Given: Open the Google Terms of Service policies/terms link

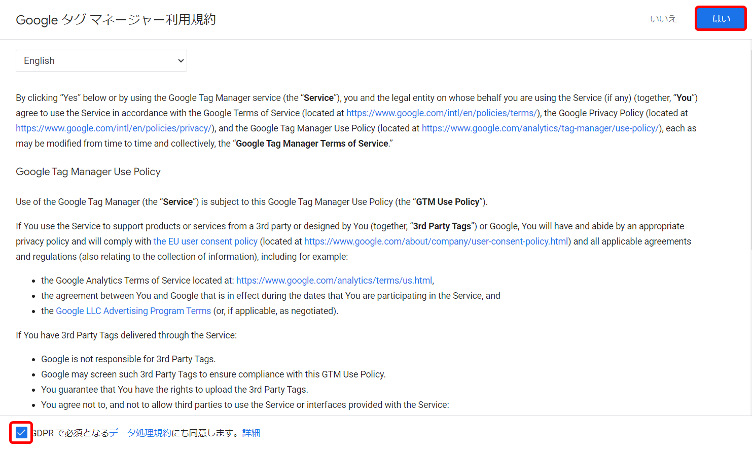Looking at the screenshot, I should (442, 113).
